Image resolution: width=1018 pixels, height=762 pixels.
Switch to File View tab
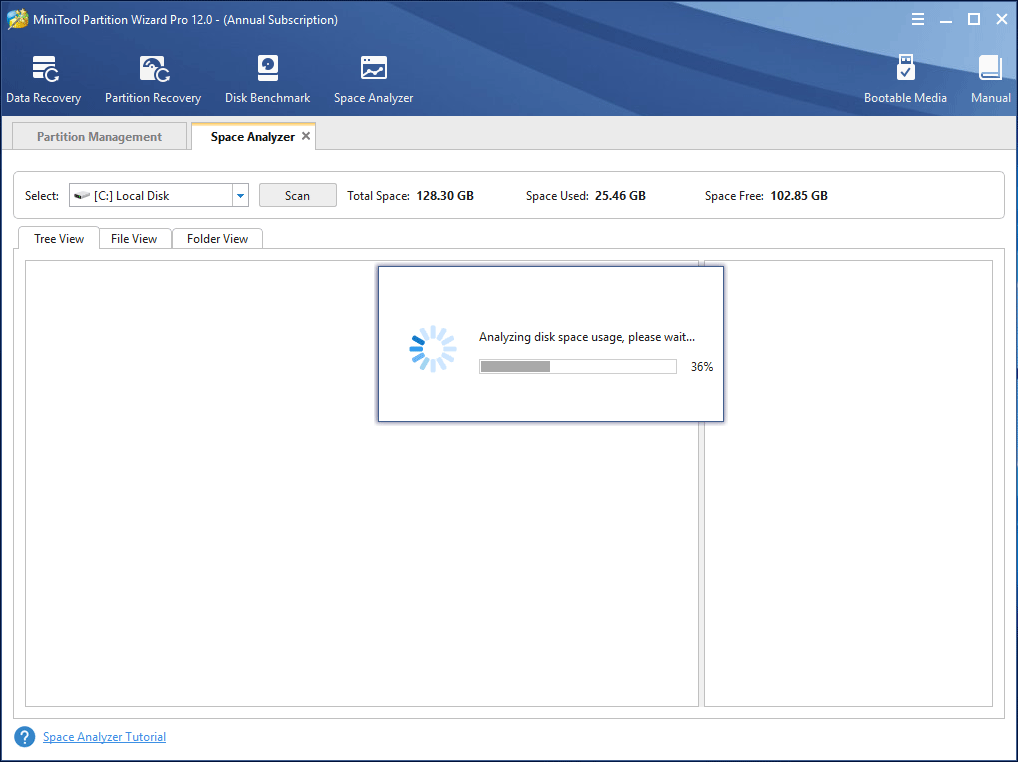(x=134, y=238)
